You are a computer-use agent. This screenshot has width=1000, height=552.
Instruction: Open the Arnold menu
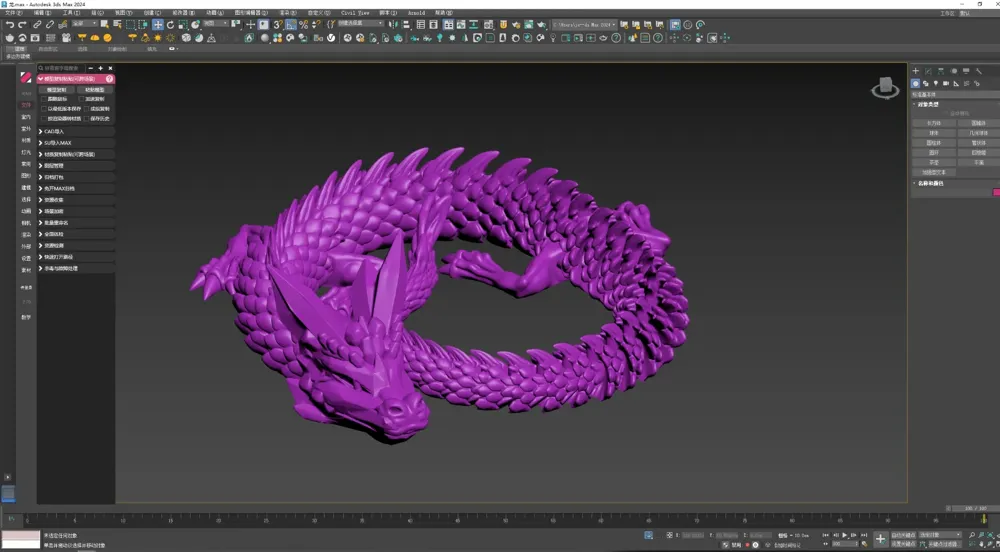coord(416,13)
